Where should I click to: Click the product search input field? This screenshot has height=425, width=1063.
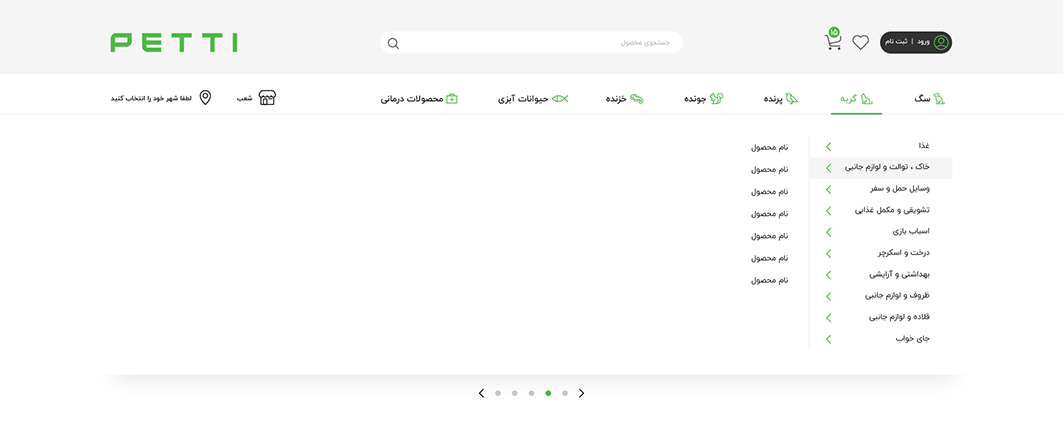pyautogui.click(x=540, y=43)
